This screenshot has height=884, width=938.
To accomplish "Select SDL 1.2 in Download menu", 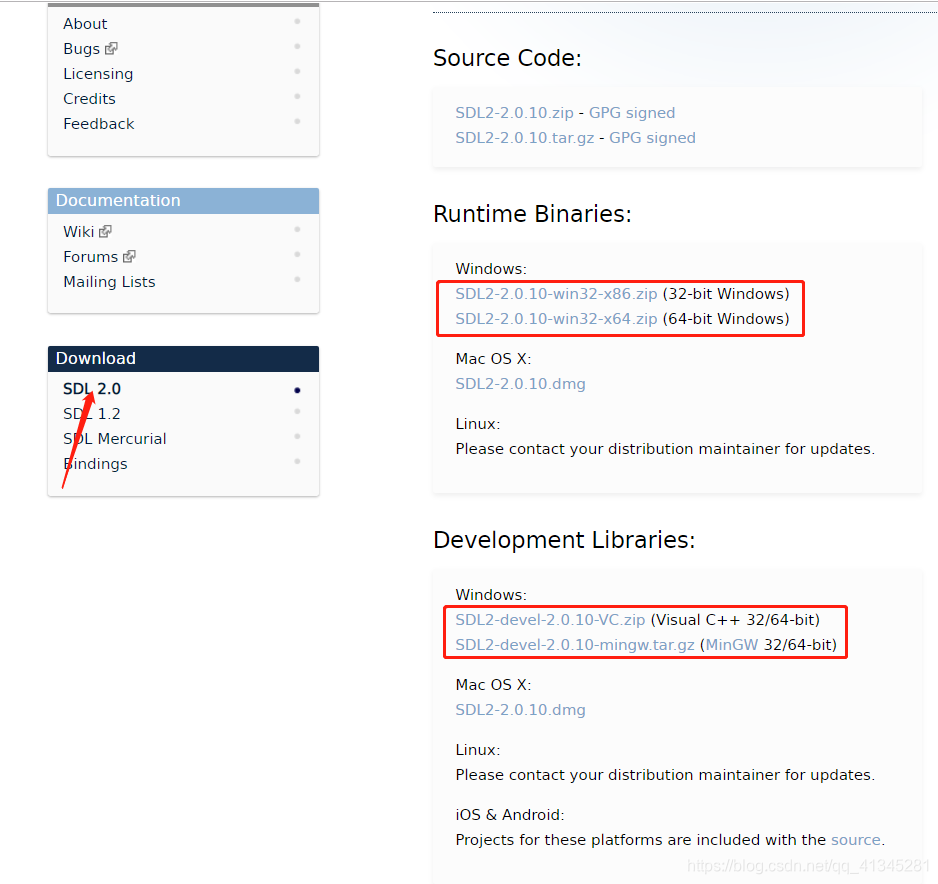I will (92, 414).
